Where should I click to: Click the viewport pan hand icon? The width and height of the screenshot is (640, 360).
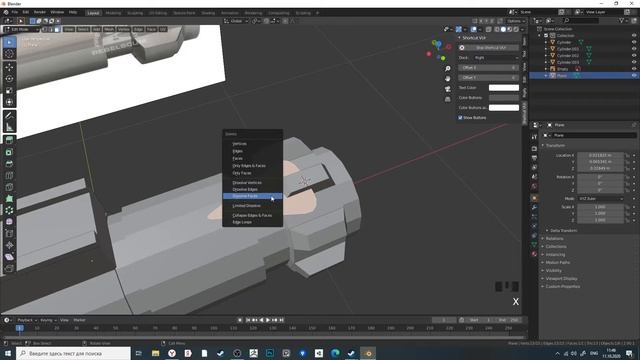tap(448, 78)
